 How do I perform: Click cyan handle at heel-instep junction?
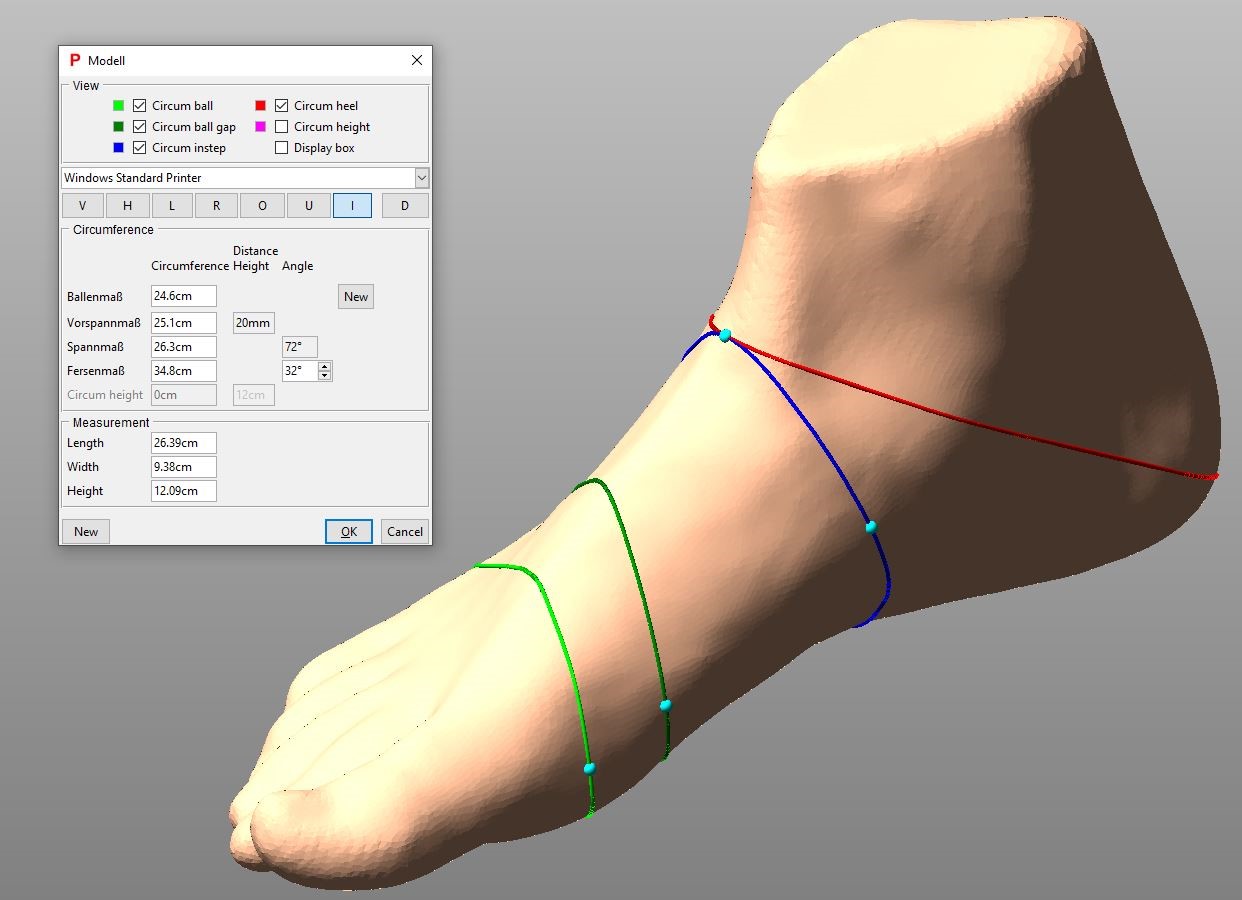725,335
